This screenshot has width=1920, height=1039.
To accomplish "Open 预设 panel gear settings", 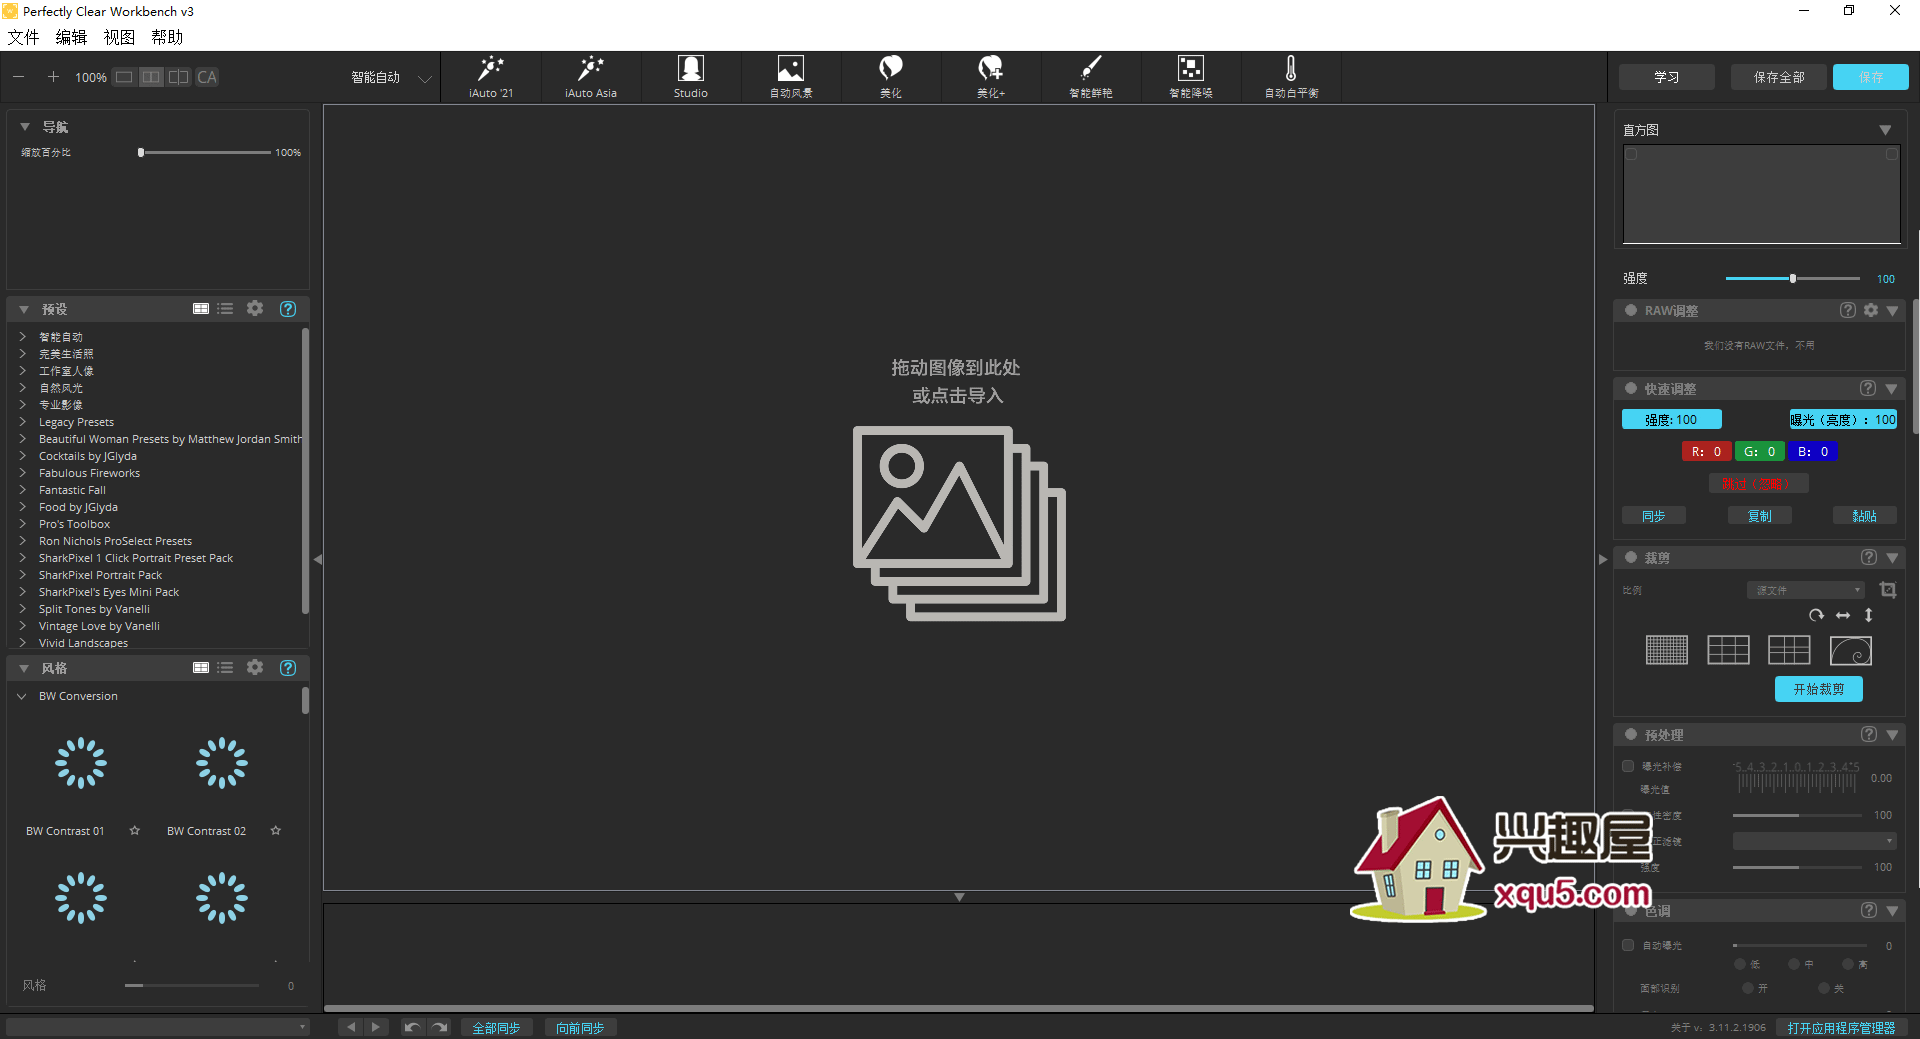I will click(255, 308).
